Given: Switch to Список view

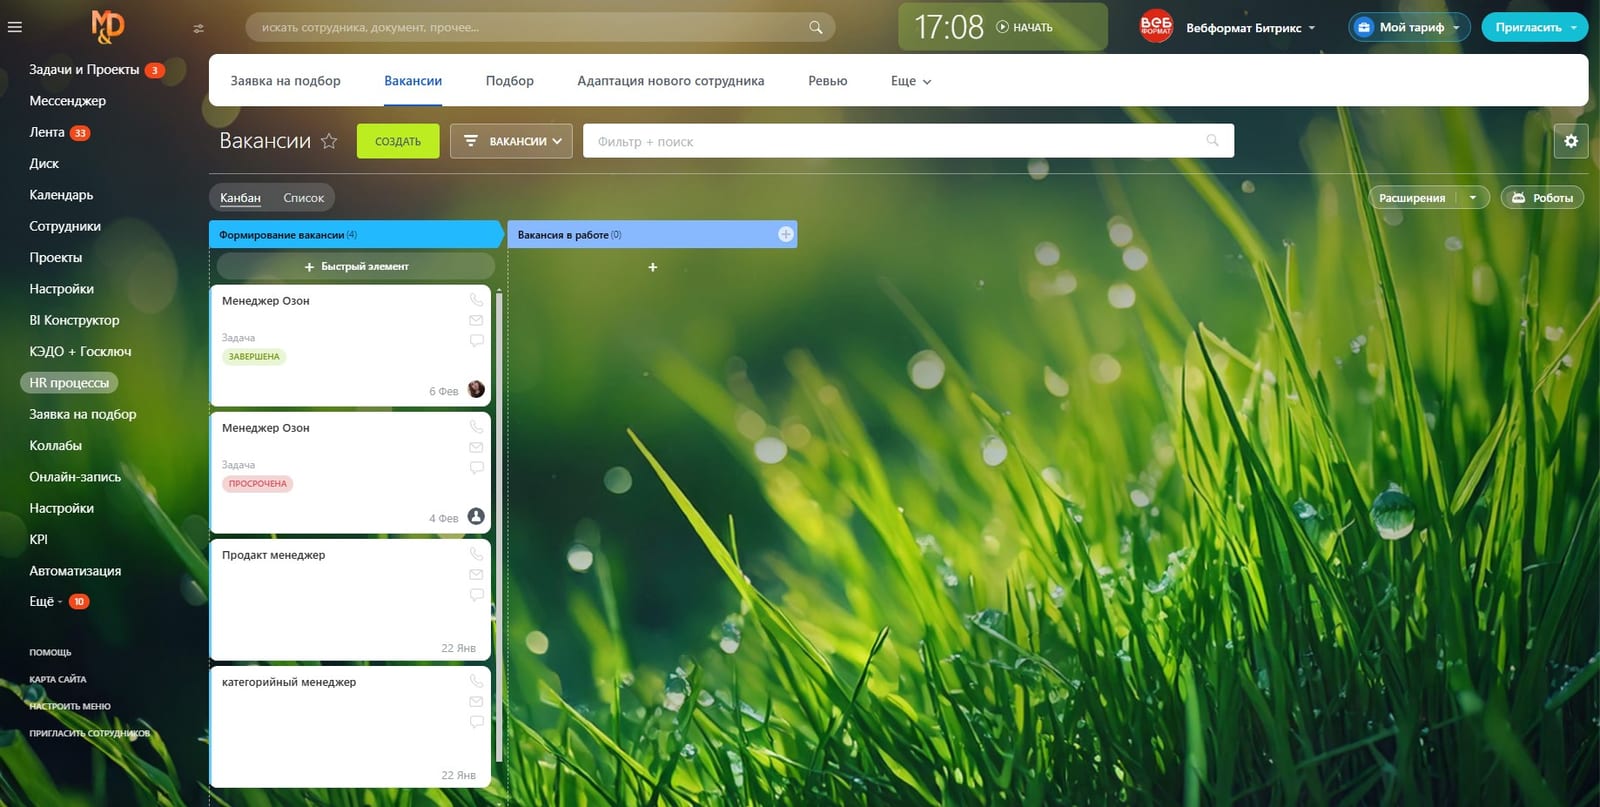Looking at the screenshot, I should [x=304, y=198].
